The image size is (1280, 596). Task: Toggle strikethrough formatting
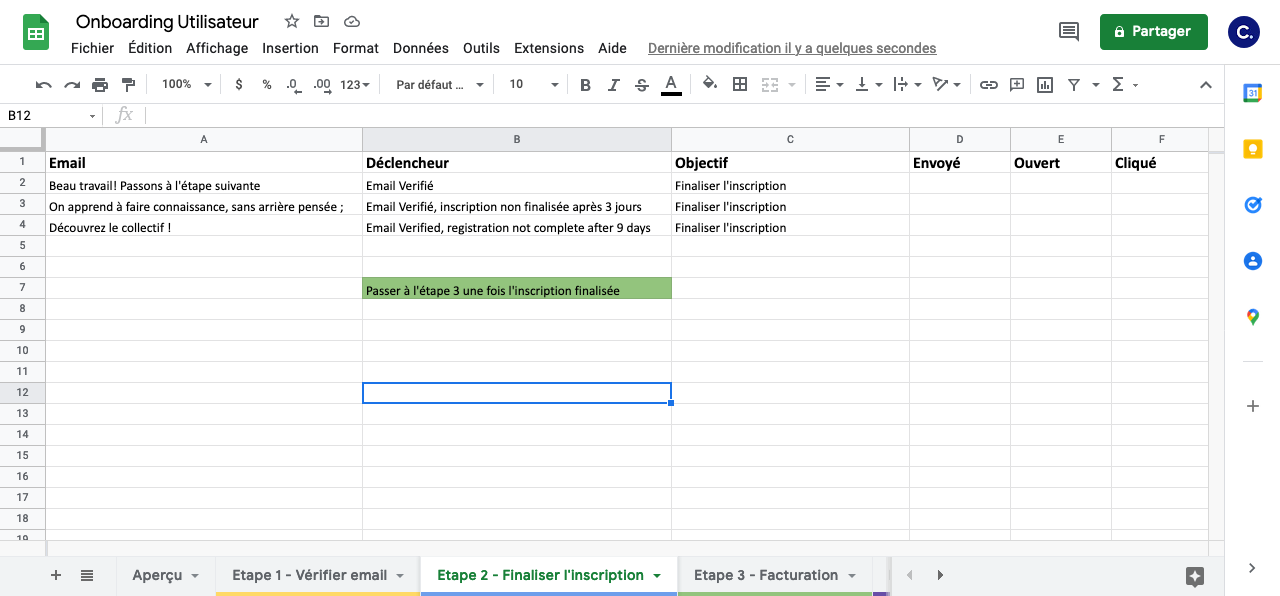point(641,84)
